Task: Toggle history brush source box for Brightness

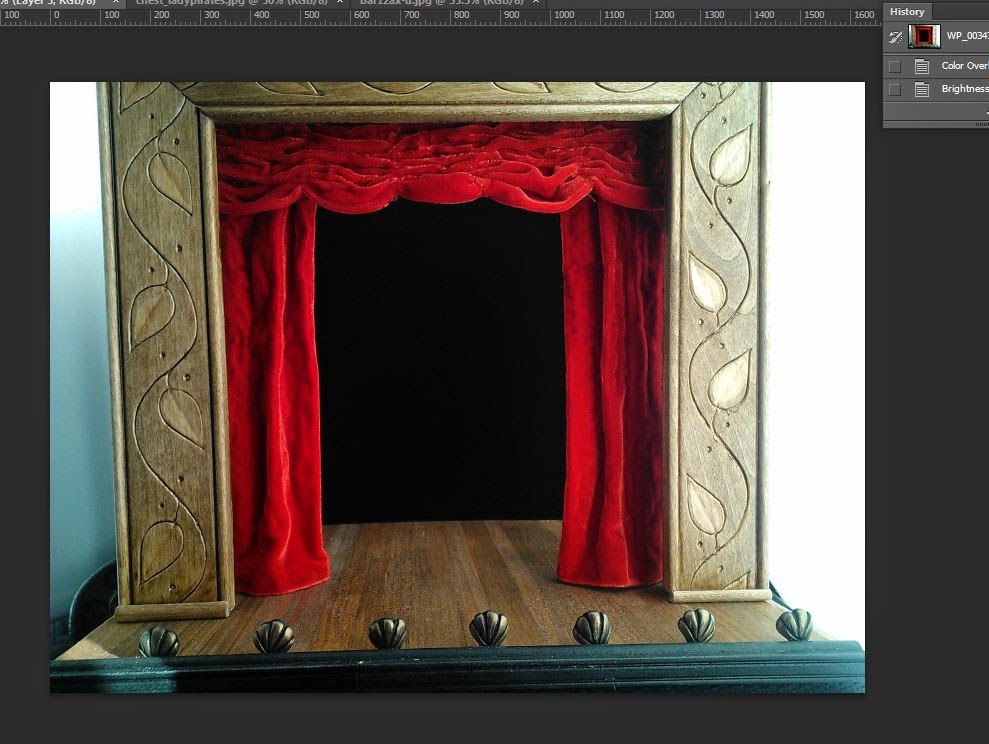Action: point(894,90)
